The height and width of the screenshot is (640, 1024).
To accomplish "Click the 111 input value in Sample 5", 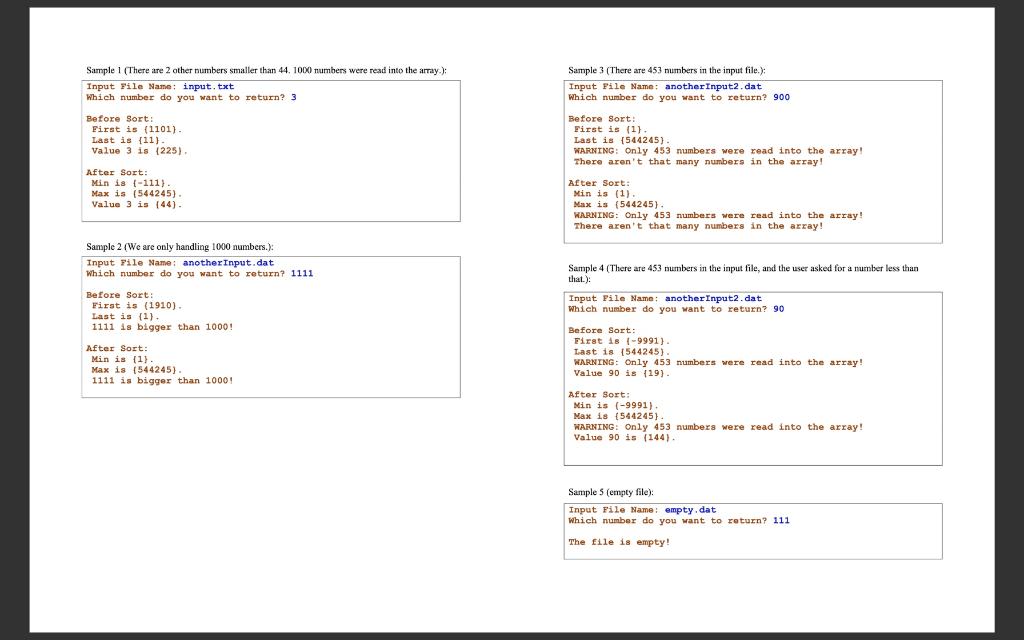I will coord(781,520).
